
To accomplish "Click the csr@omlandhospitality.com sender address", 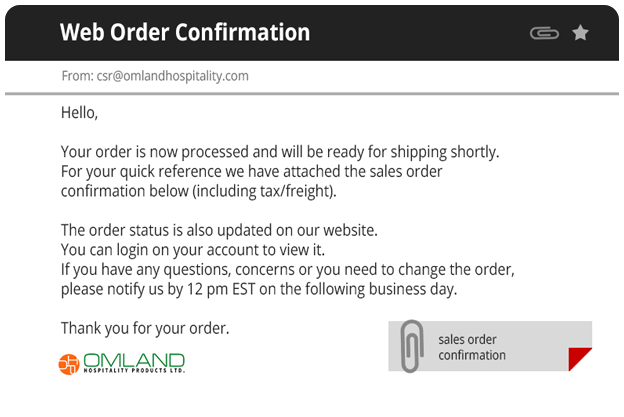I will 172,76.
